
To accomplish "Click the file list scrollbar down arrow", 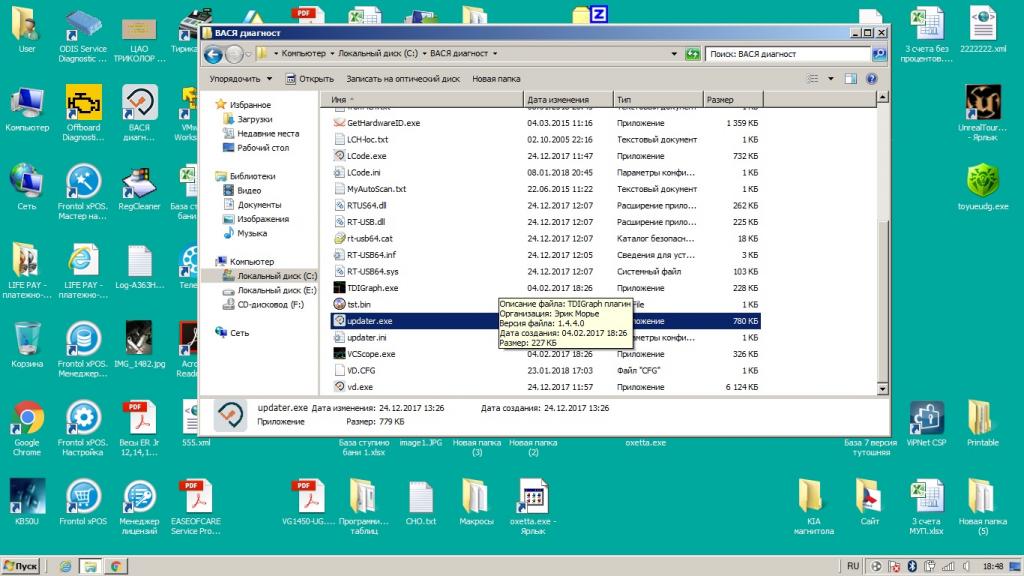I will 882,389.
